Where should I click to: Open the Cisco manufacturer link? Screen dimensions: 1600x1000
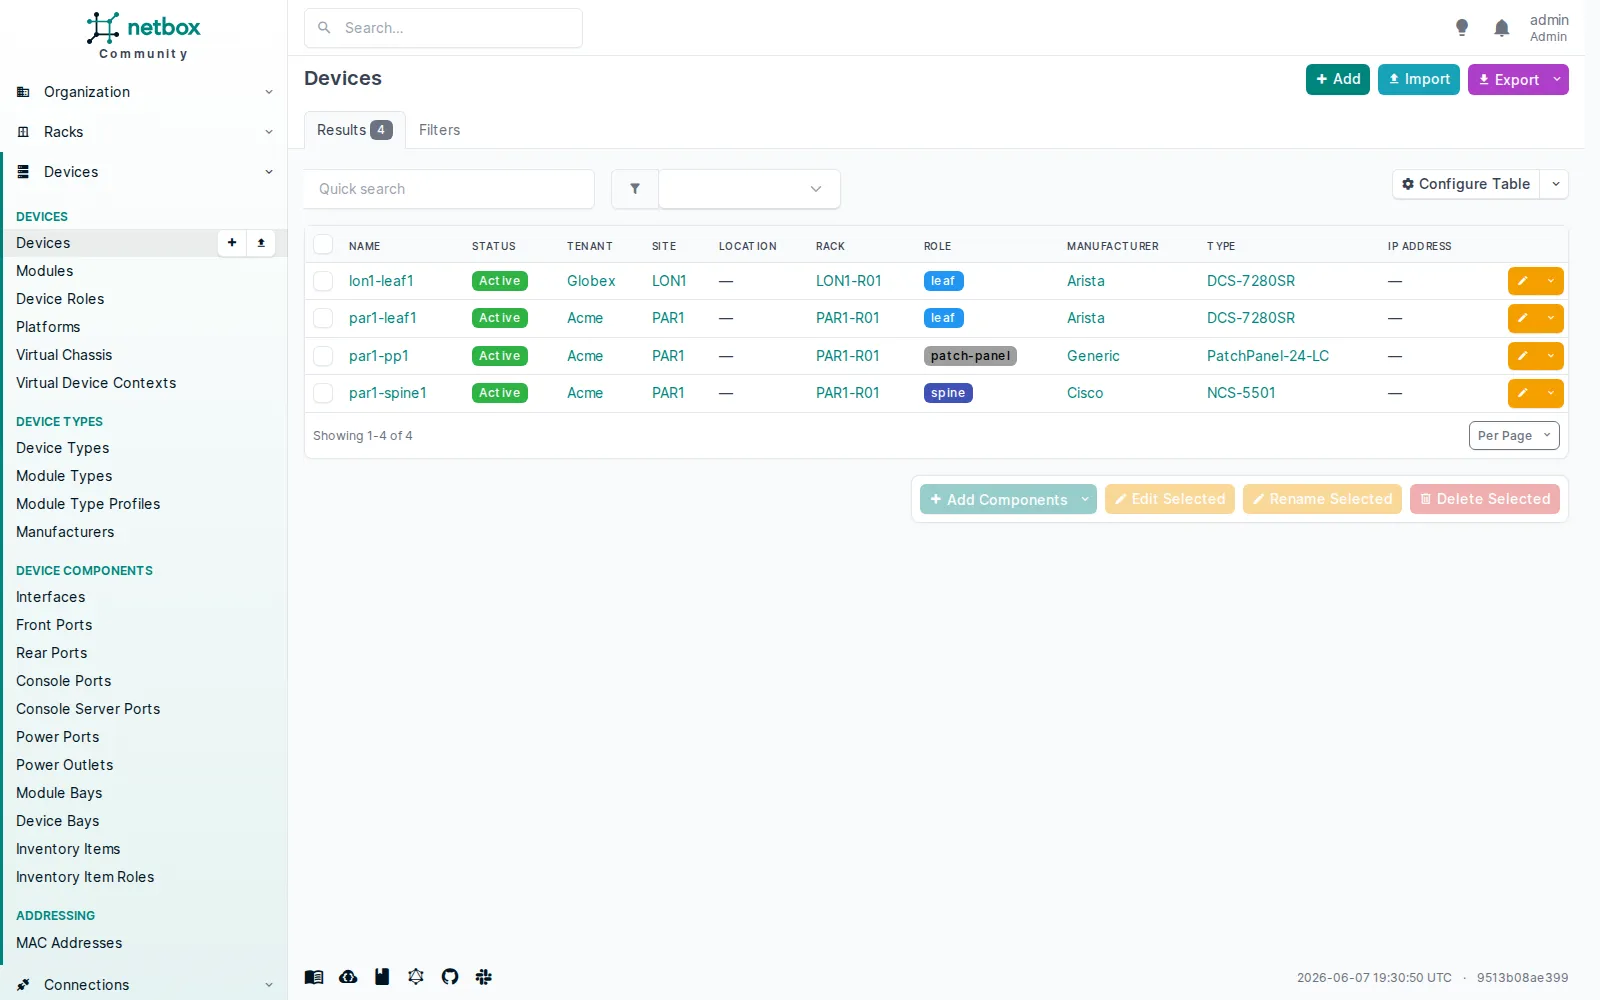[x=1085, y=393]
